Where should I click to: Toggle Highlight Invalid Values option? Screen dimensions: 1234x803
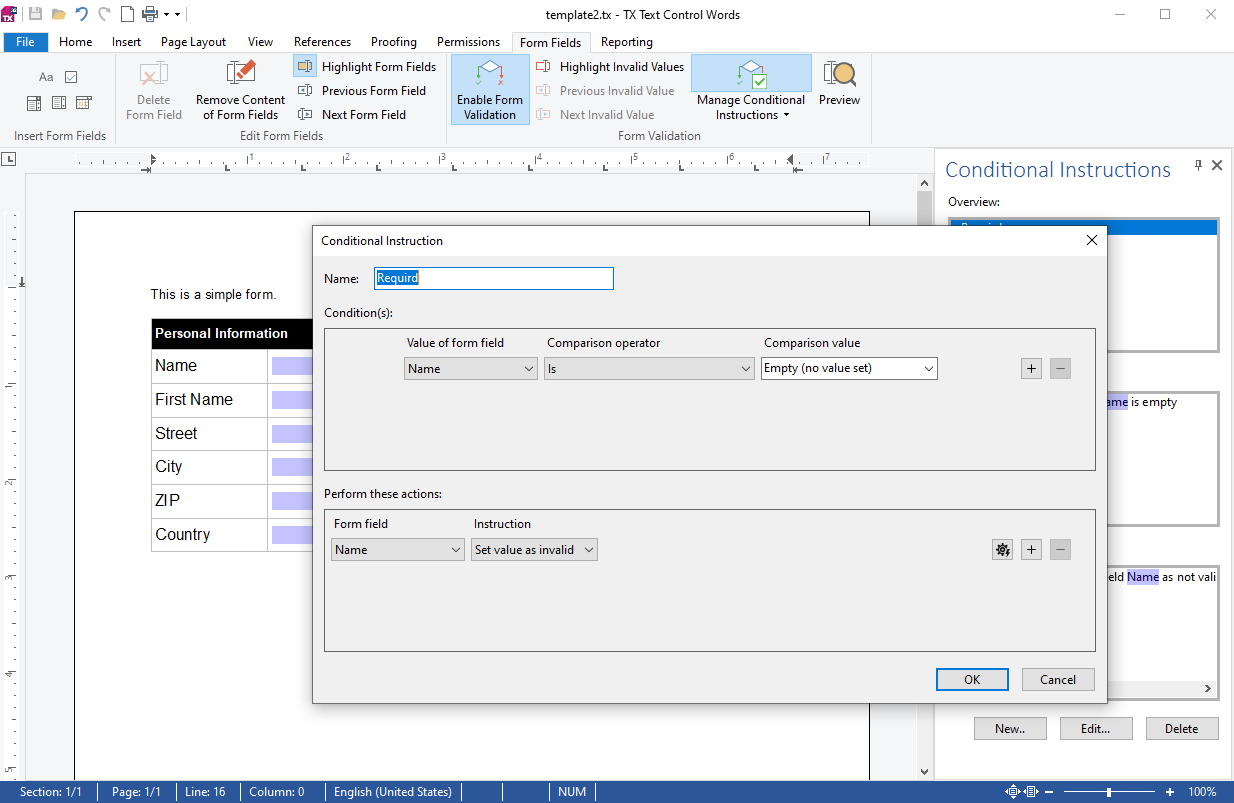(x=610, y=67)
